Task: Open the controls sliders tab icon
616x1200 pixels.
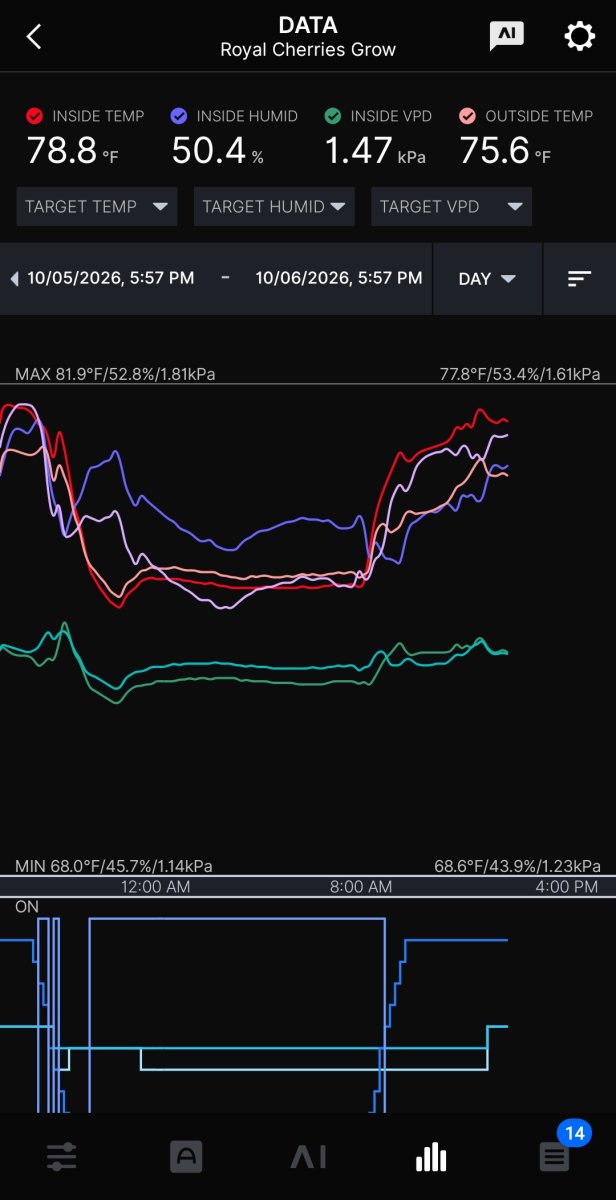Action: pyautogui.click(x=61, y=1157)
